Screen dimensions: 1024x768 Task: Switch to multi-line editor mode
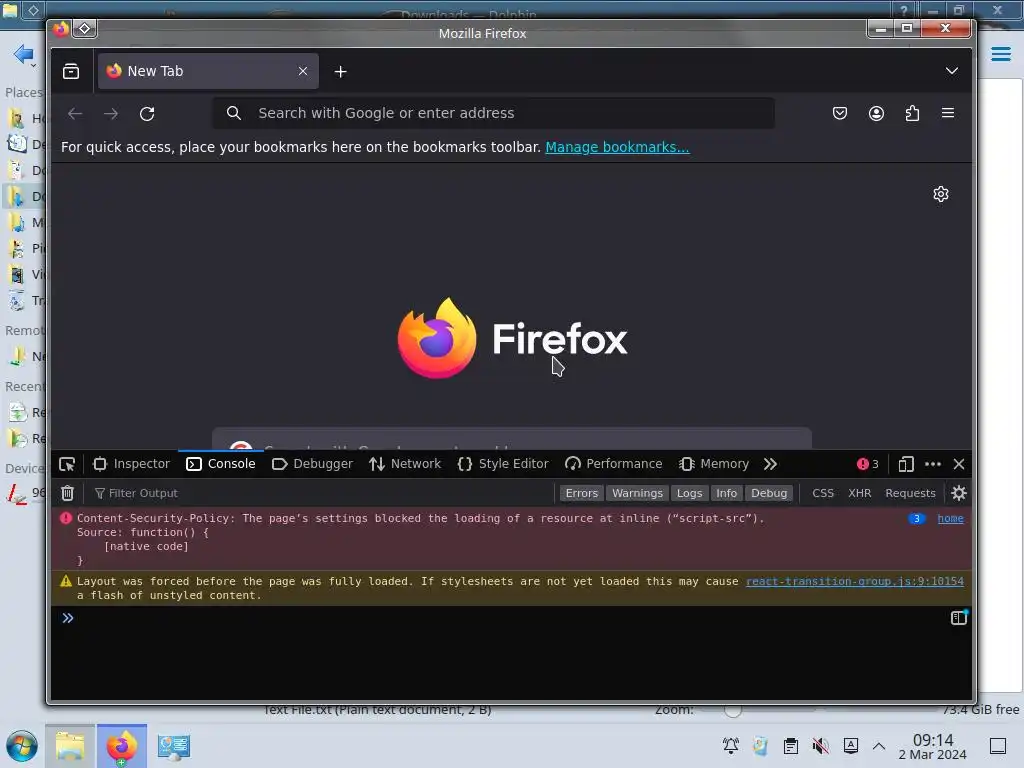point(959,618)
